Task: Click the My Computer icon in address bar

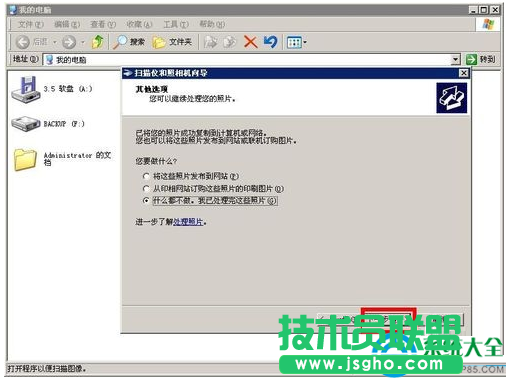Action: tap(49, 60)
